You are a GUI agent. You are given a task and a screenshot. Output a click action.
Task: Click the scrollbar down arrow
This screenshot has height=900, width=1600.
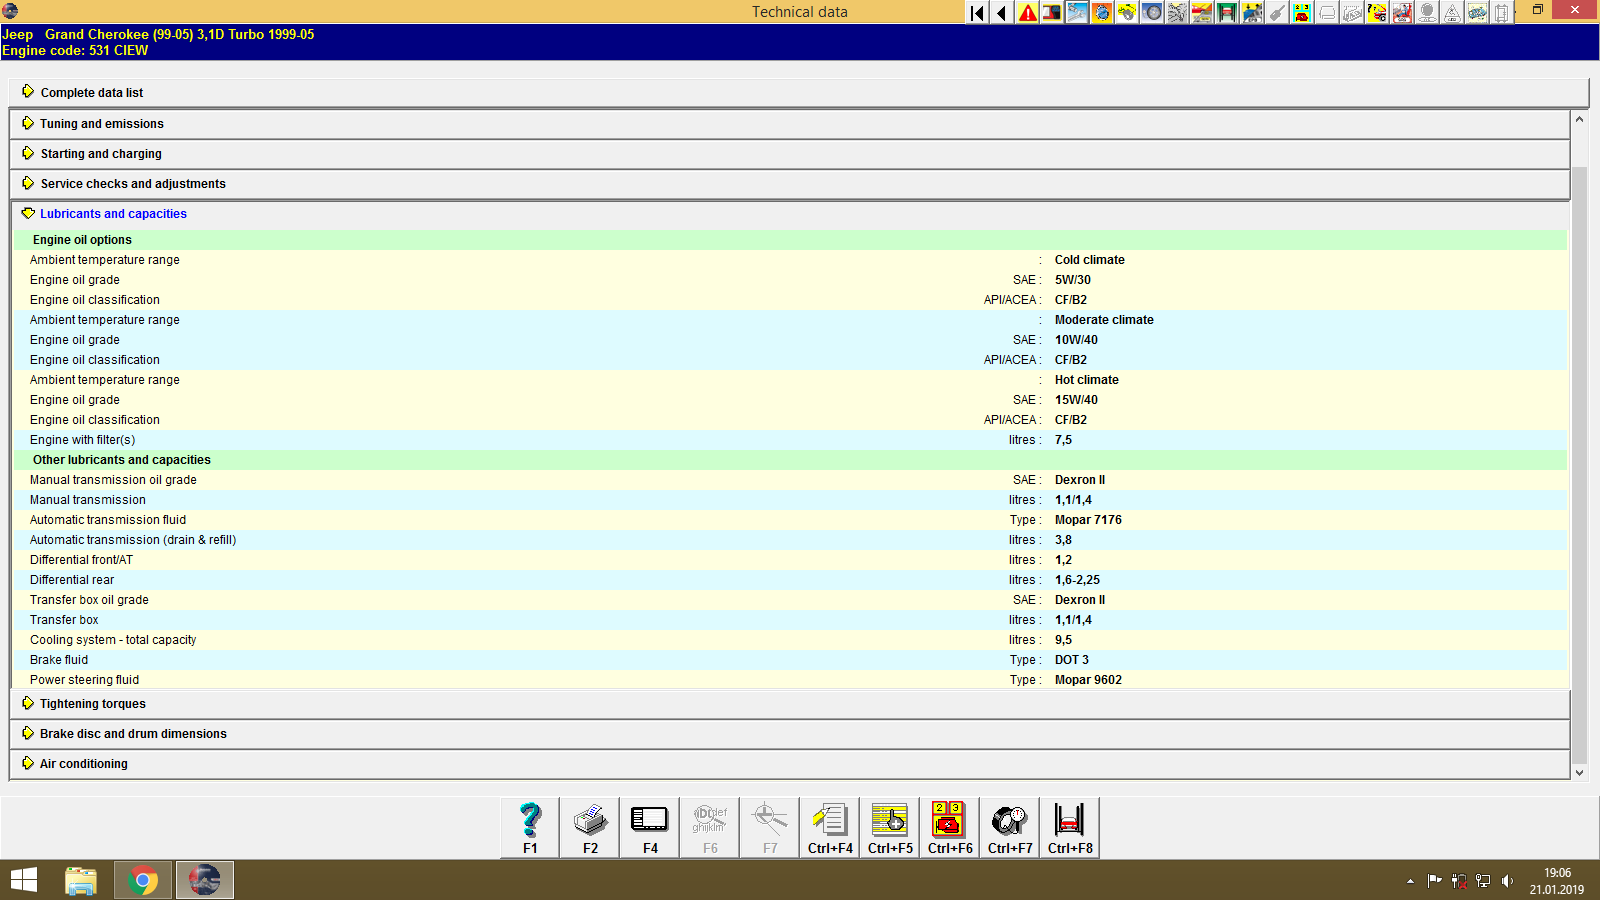1578,772
